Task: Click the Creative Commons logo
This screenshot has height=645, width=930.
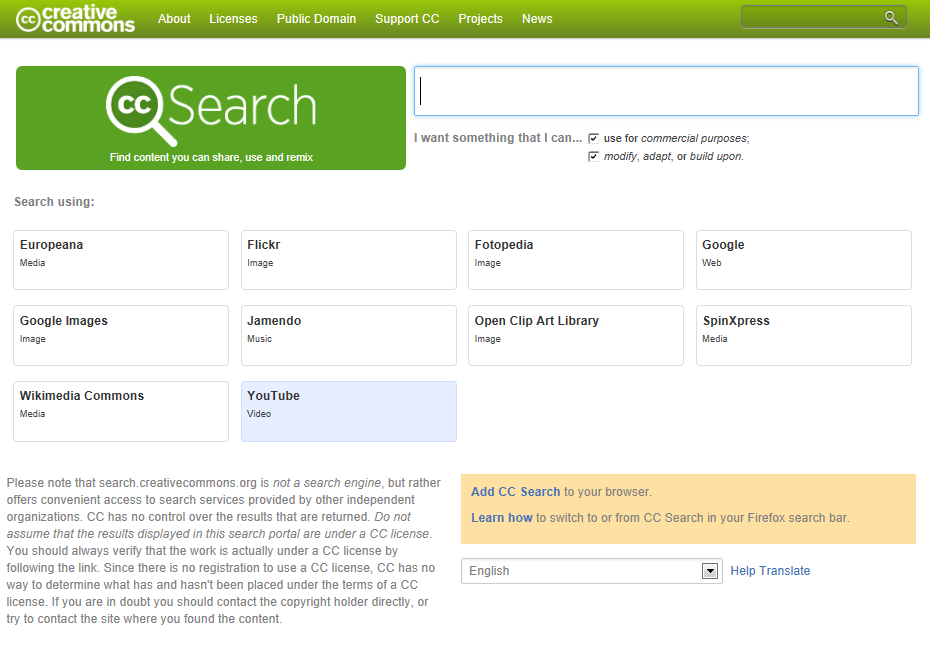Action: tap(75, 19)
